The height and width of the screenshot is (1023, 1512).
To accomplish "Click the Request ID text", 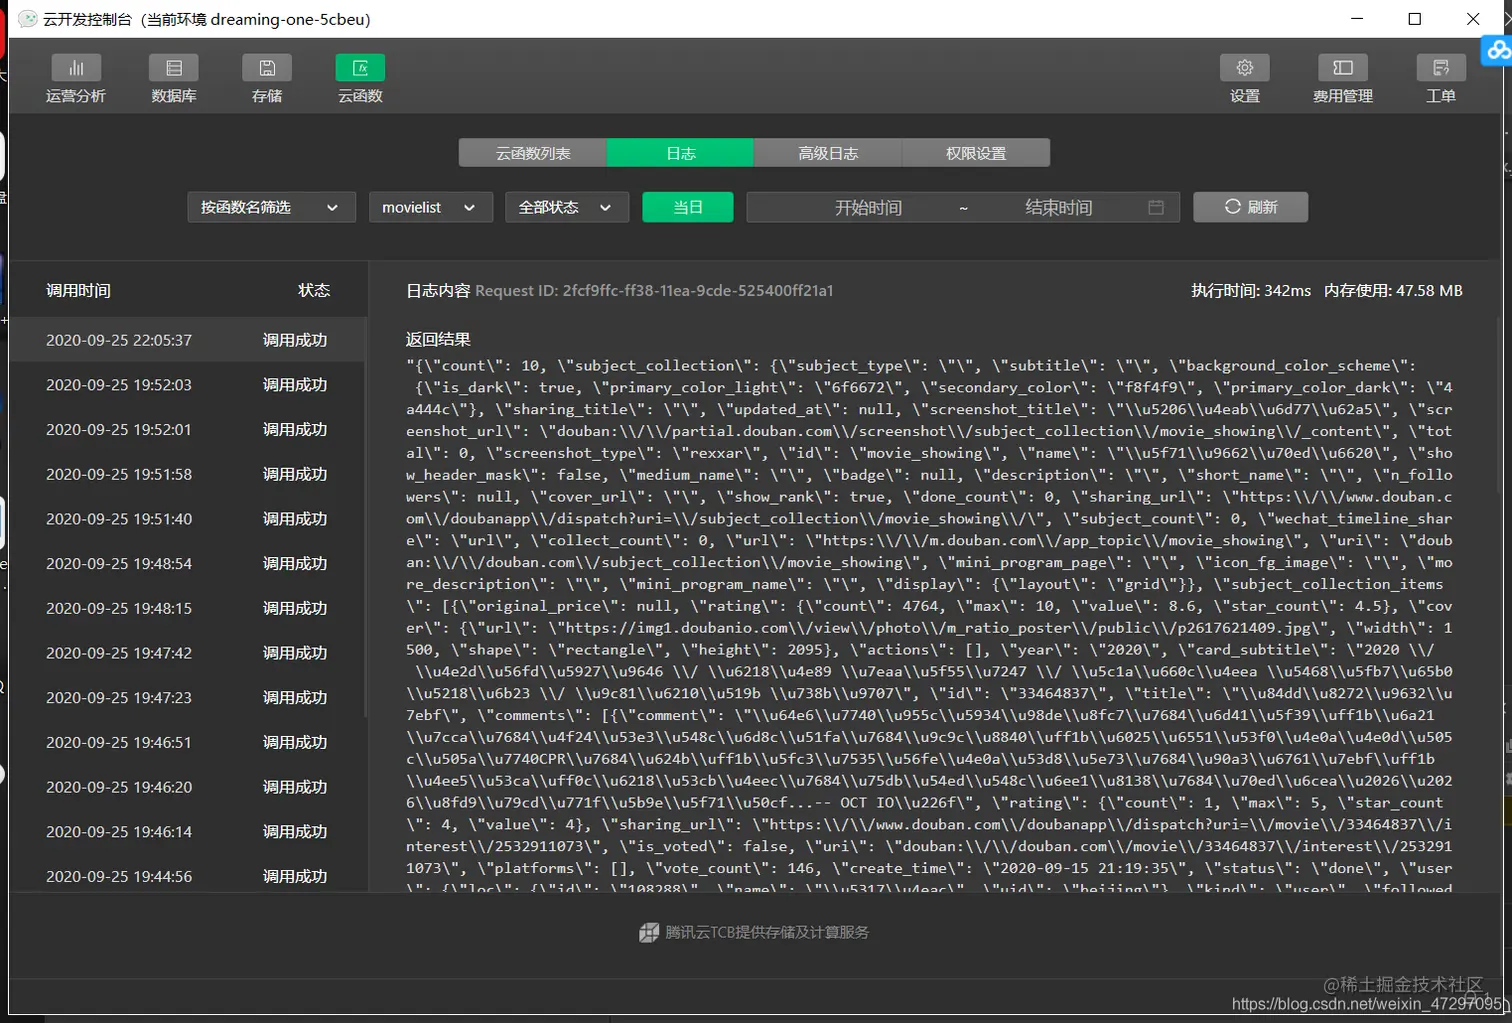I will click(x=654, y=291).
